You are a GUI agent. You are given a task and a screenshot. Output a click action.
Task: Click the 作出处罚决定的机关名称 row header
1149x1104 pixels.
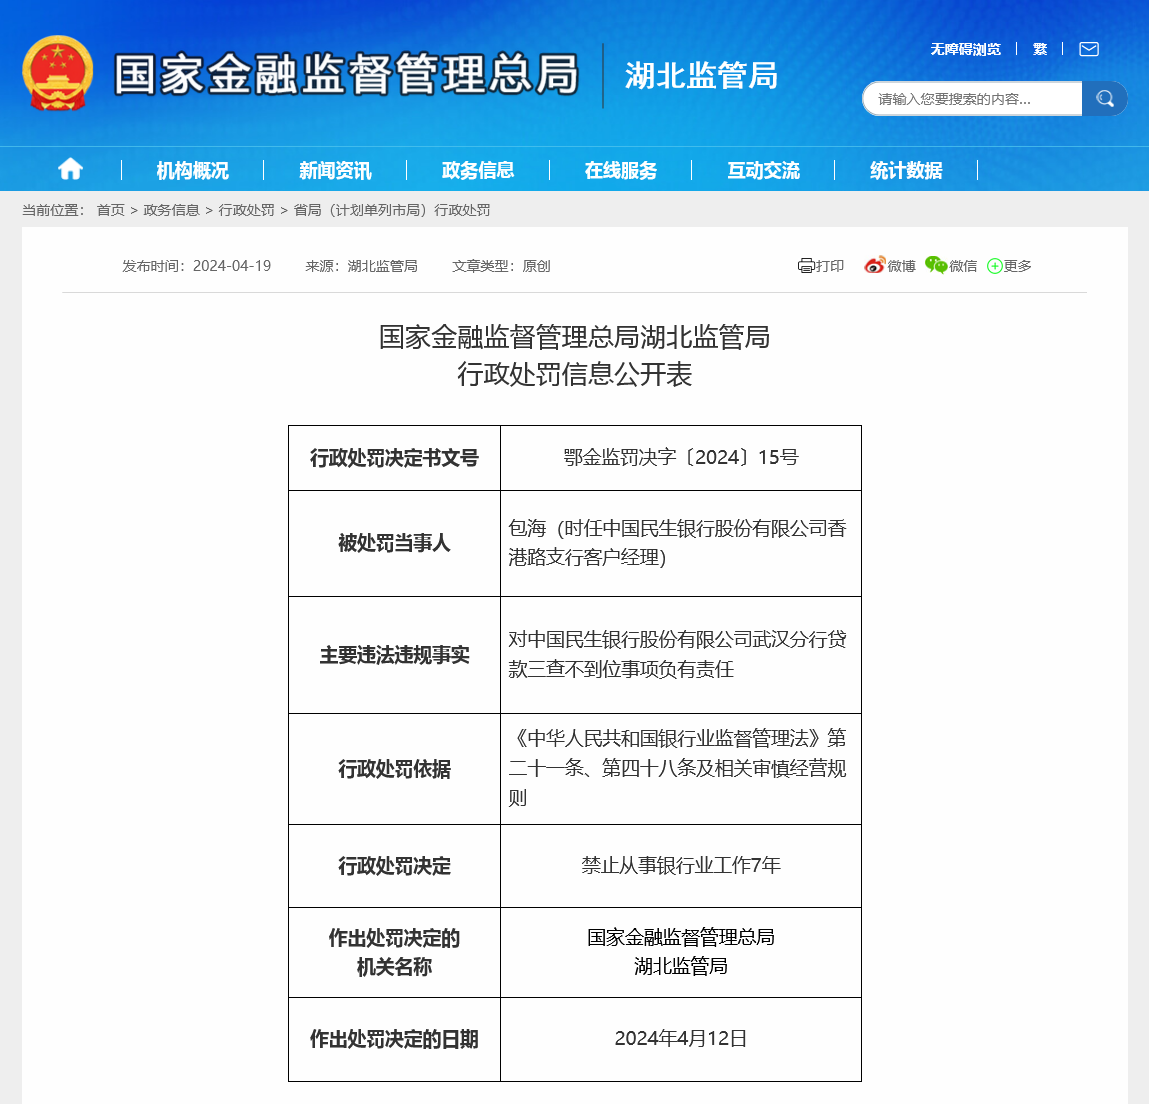point(394,952)
